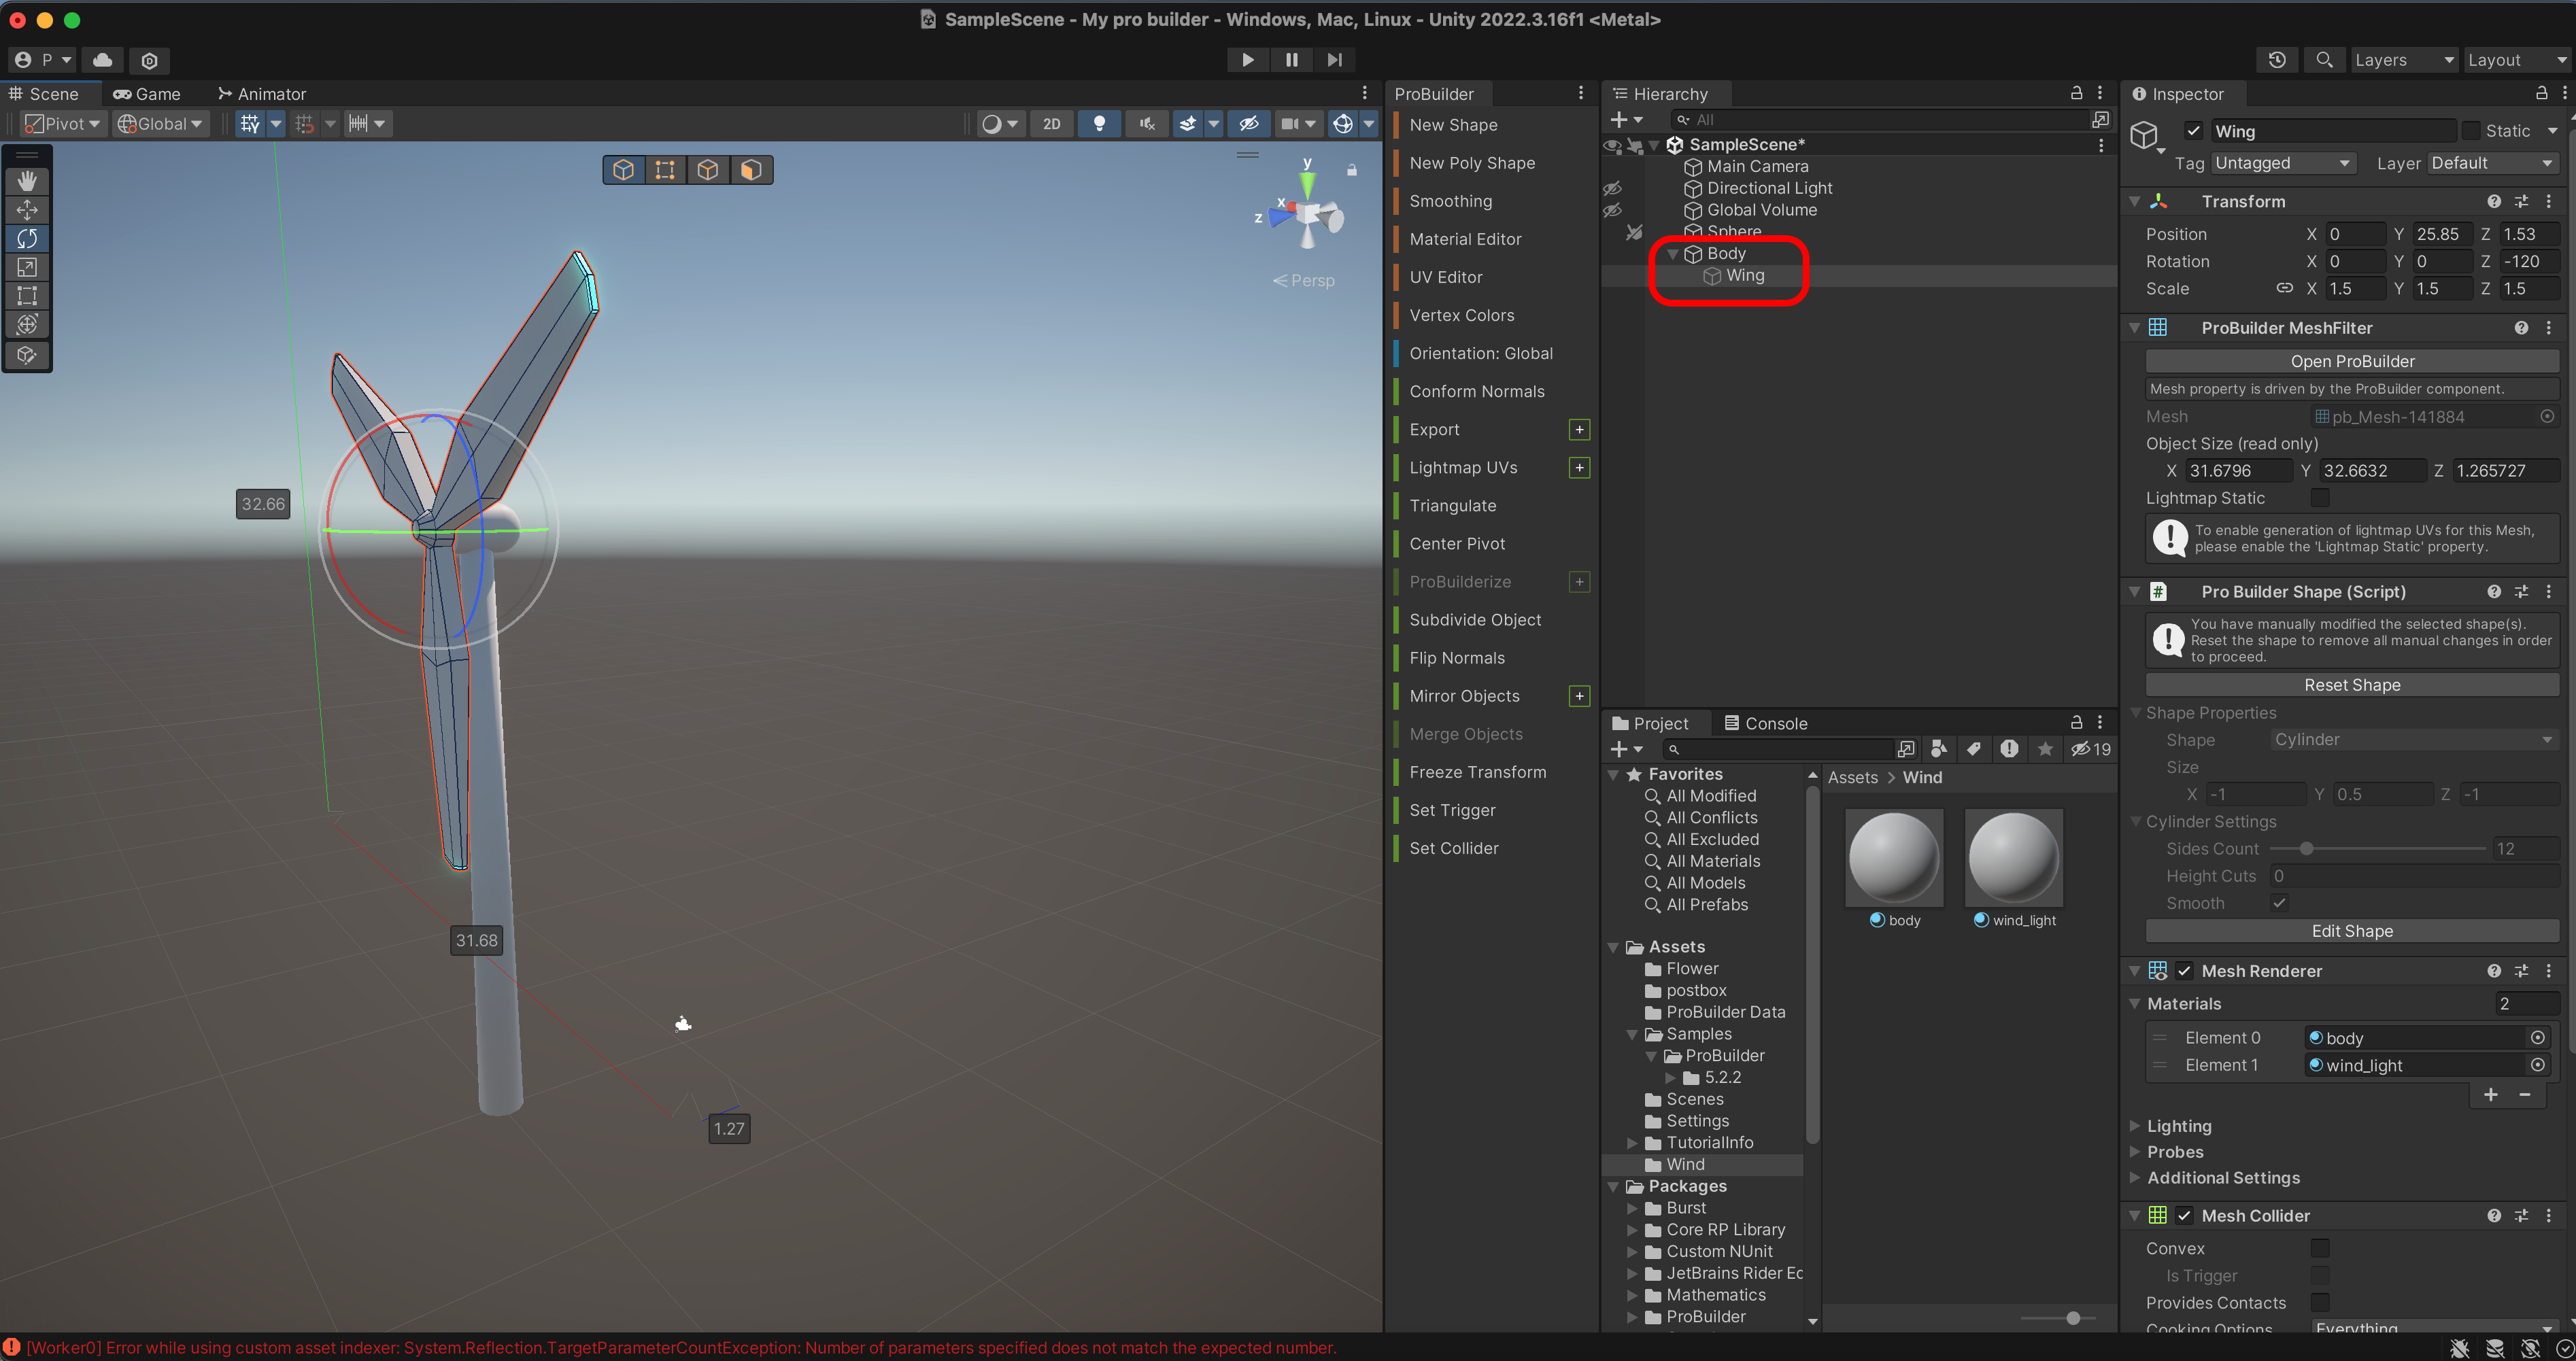Adjust the Sides Count slider

click(2306, 849)
